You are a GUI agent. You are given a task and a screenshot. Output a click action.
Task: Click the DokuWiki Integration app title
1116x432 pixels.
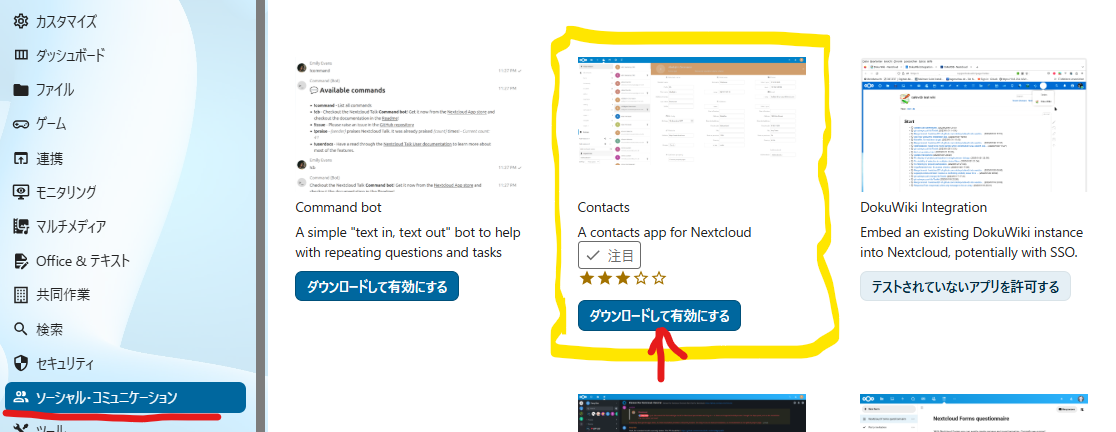coord(924,208)
